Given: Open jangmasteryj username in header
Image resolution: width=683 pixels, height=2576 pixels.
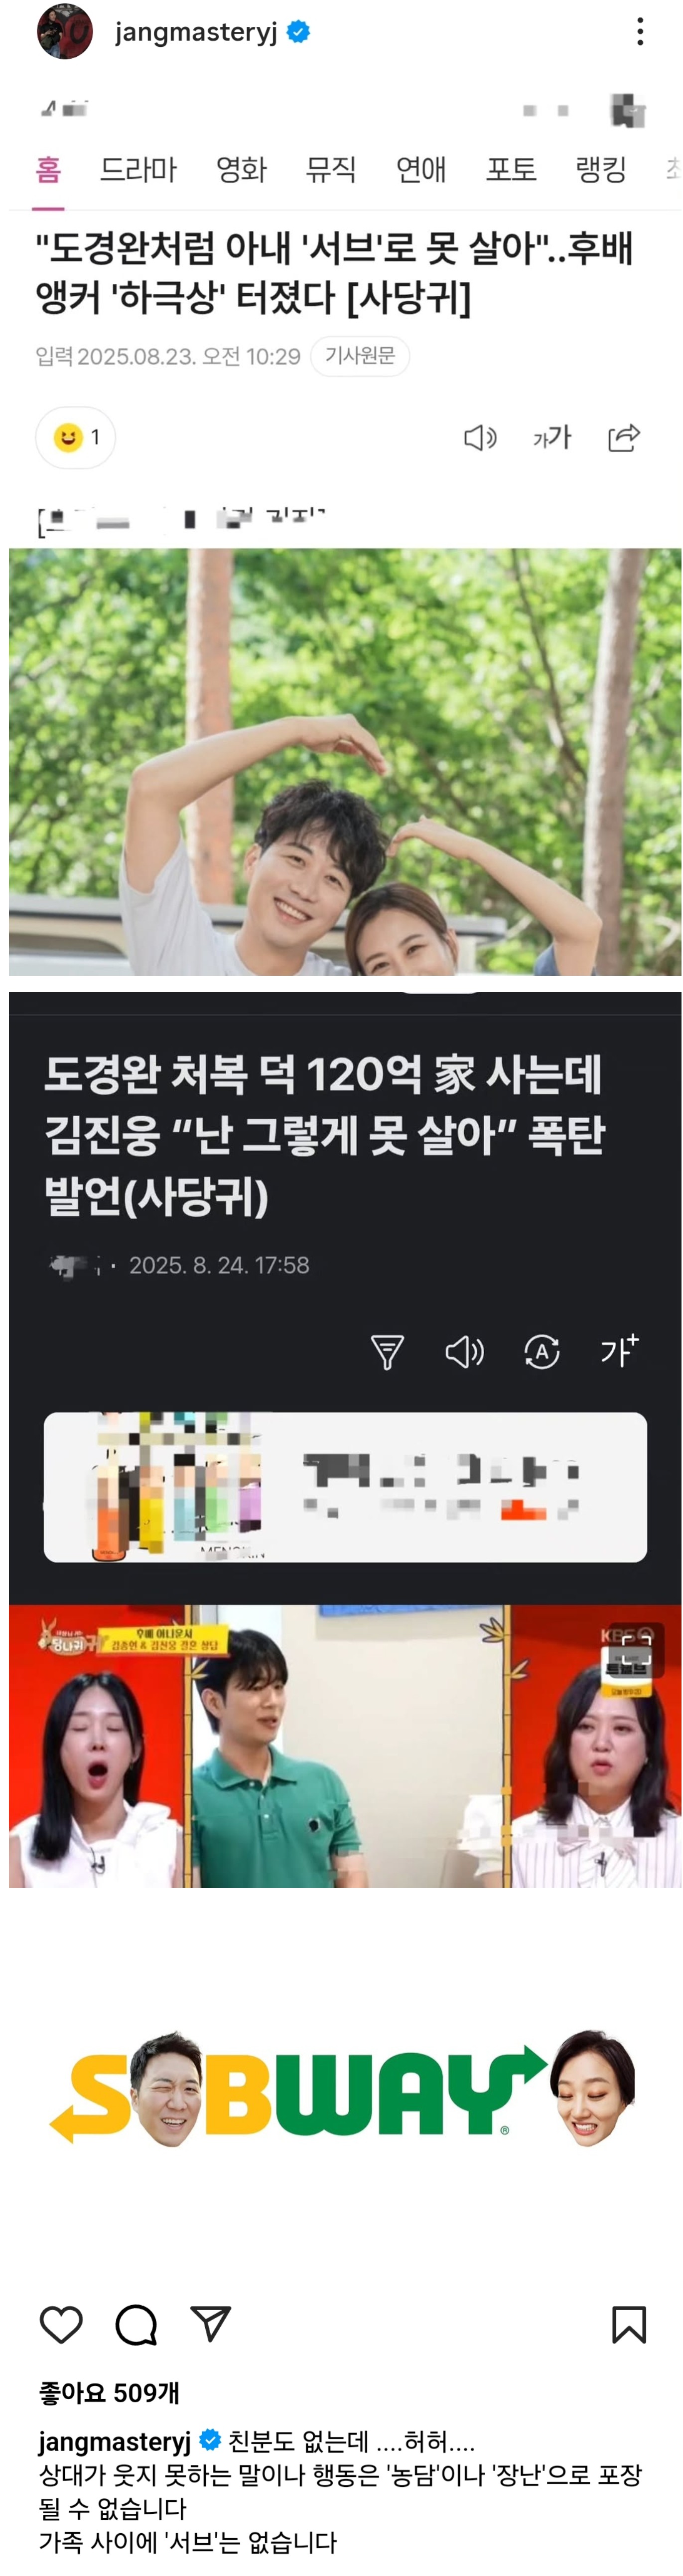Looking at the screenshot, I should point(196,32).
